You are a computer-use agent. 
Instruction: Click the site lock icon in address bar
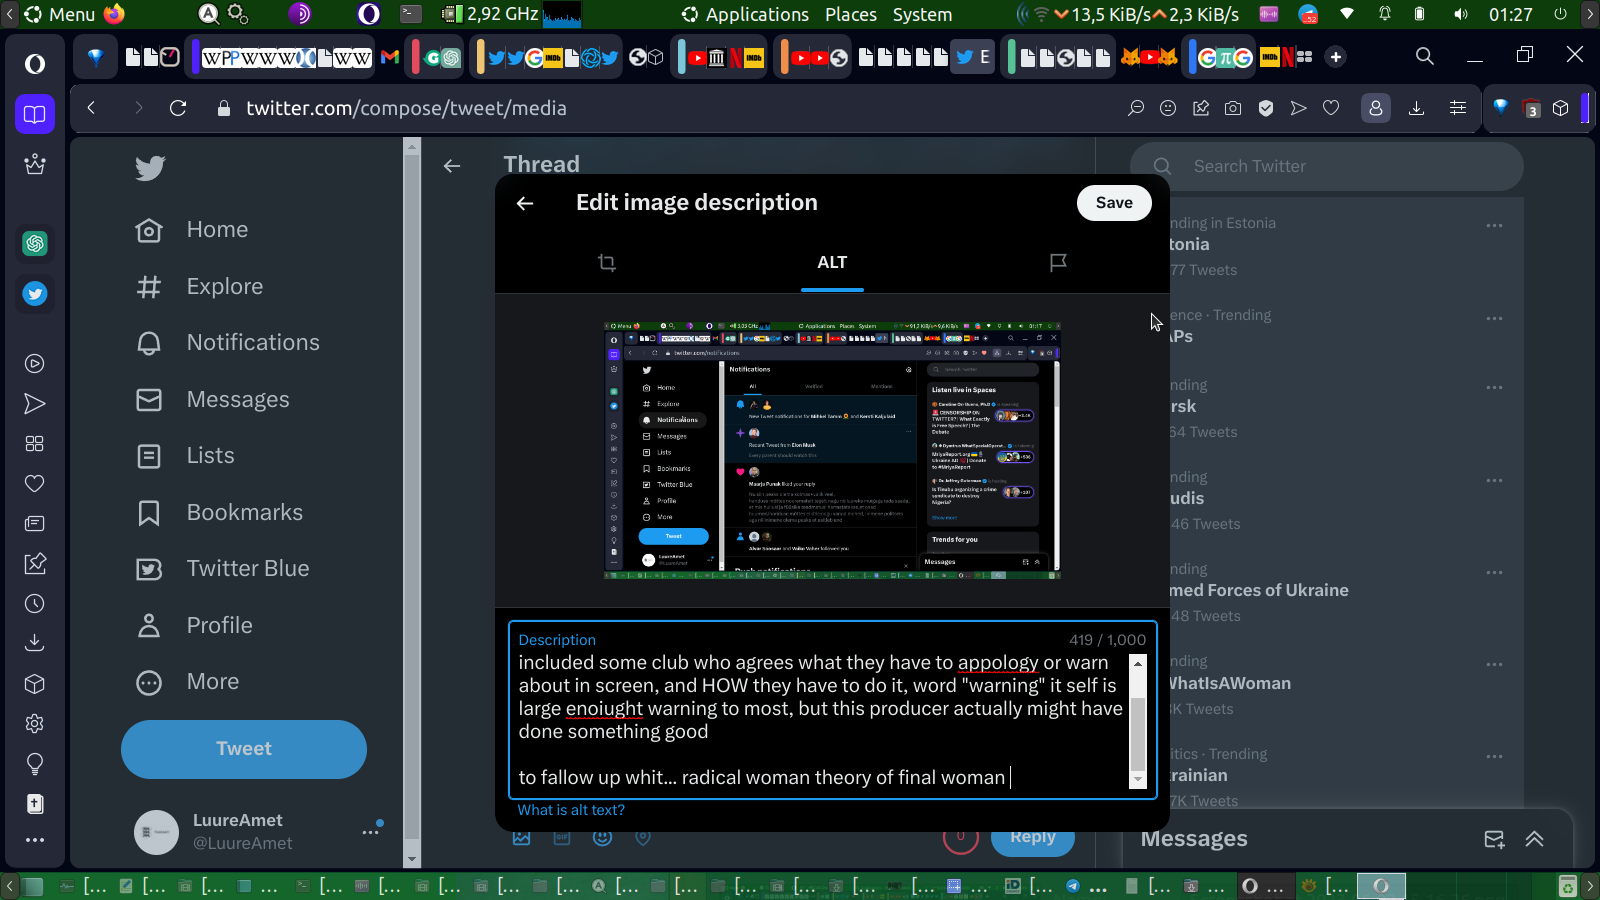tap(224, 108)
